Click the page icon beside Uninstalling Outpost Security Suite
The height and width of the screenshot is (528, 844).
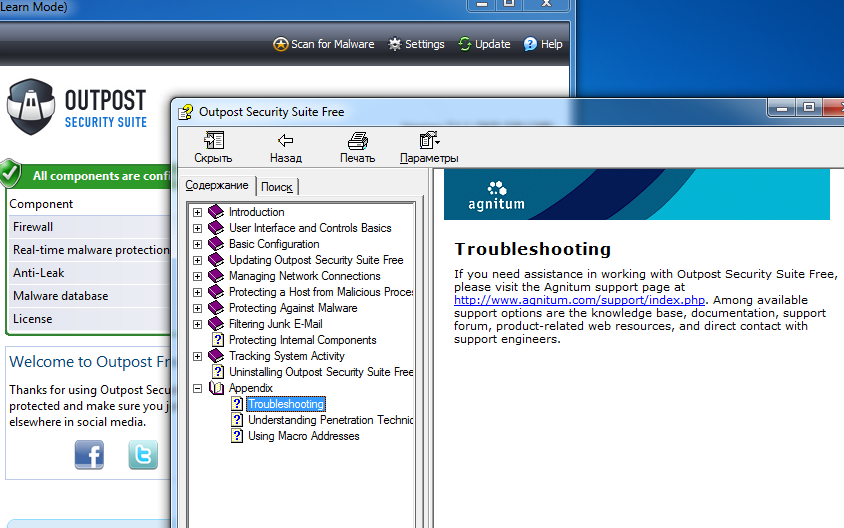coord(217,372)
